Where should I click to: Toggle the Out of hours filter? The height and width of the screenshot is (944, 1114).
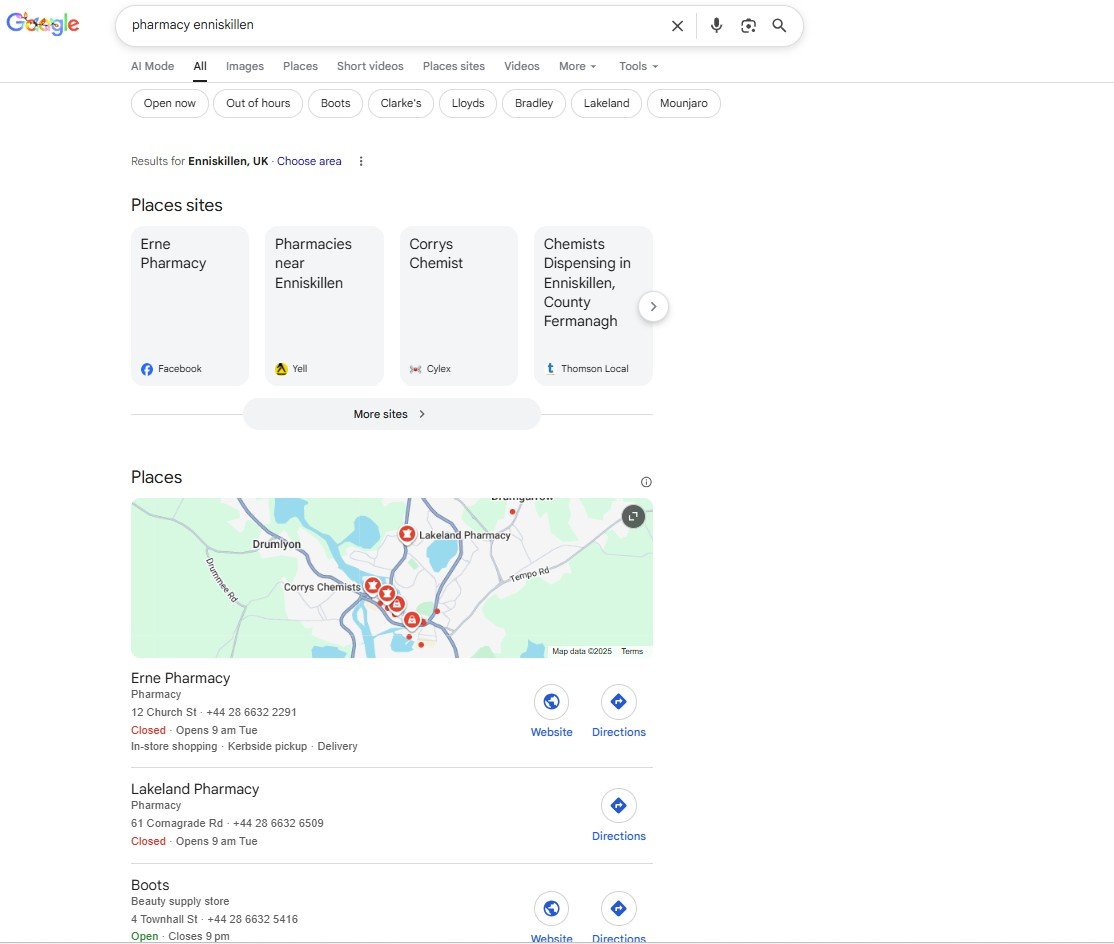257,103
